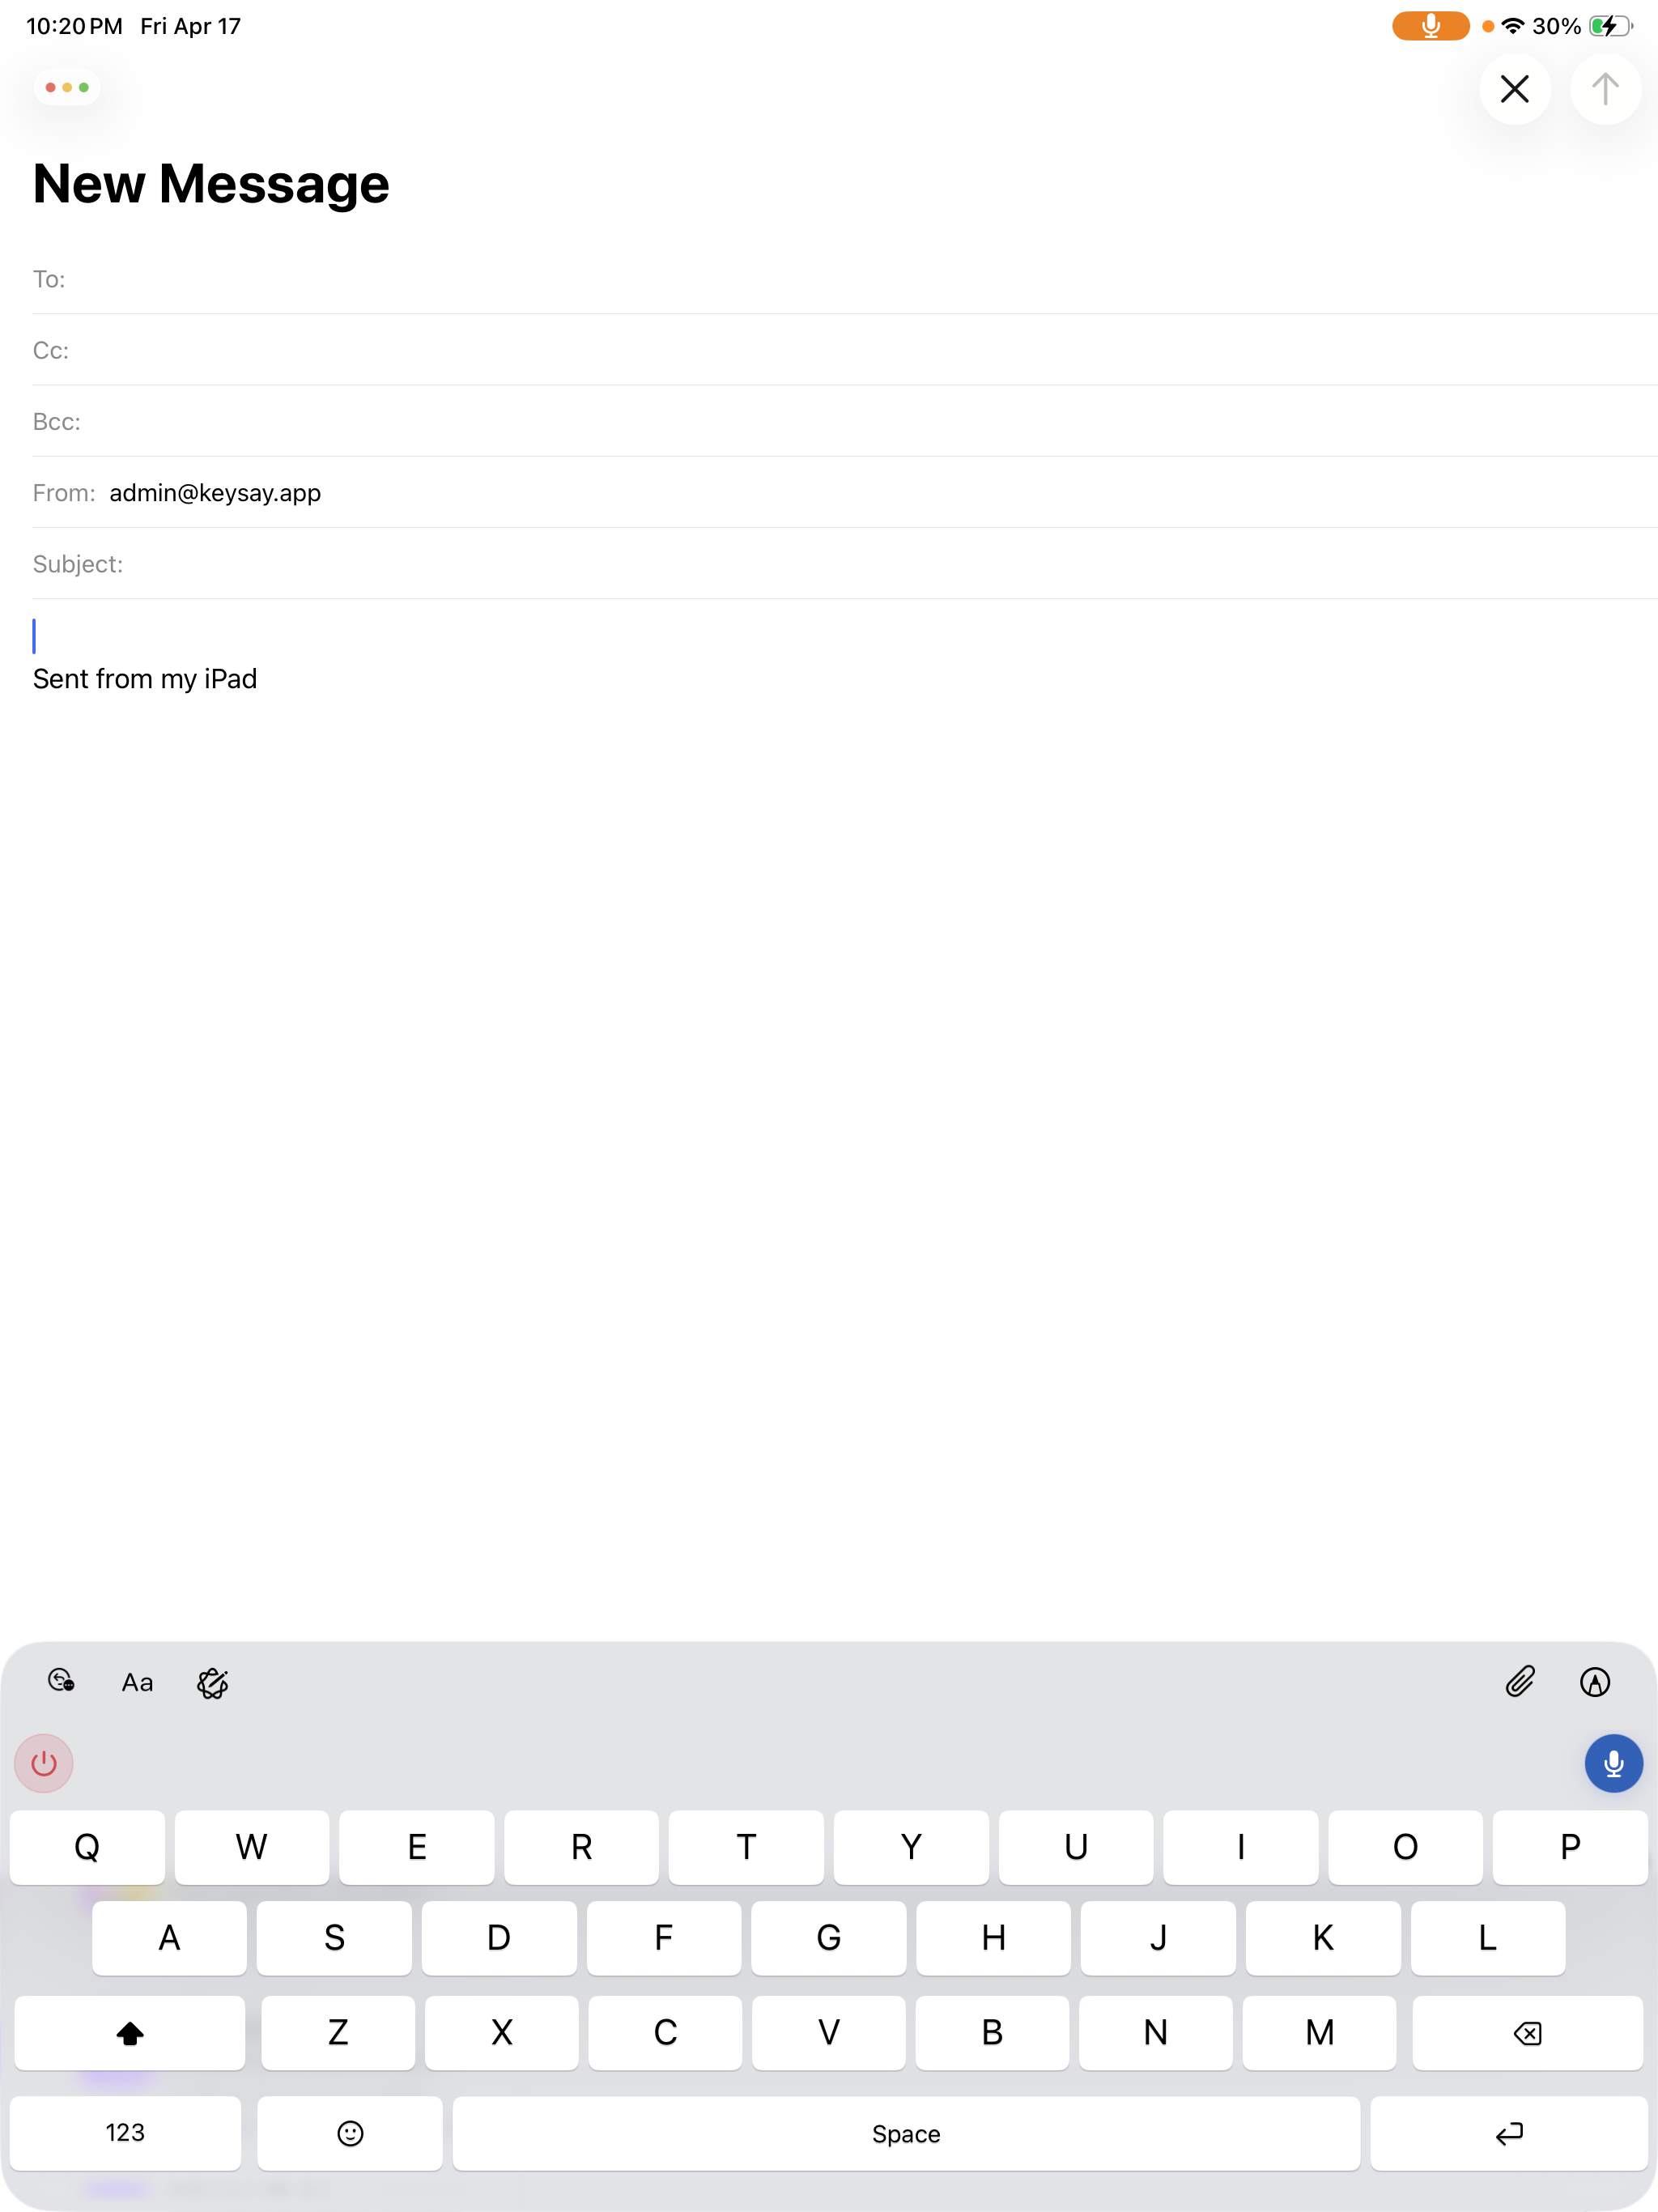Tap the C key
This screenshot has width=1658, height=2212.
665,2032
